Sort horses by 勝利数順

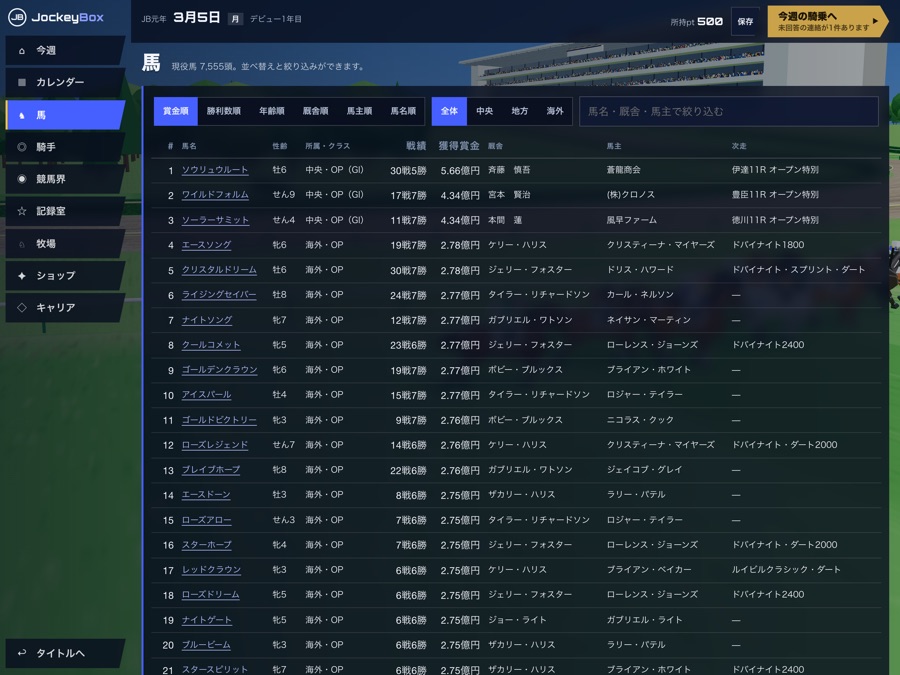point(224,111)
